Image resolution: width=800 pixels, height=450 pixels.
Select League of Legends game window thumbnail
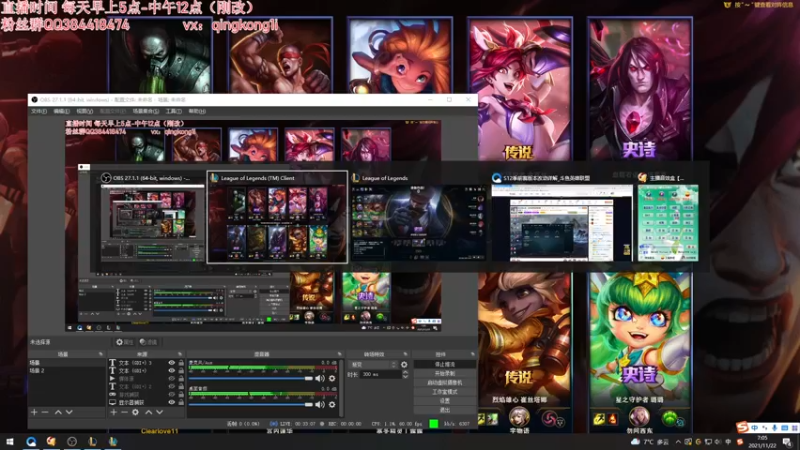418,217
